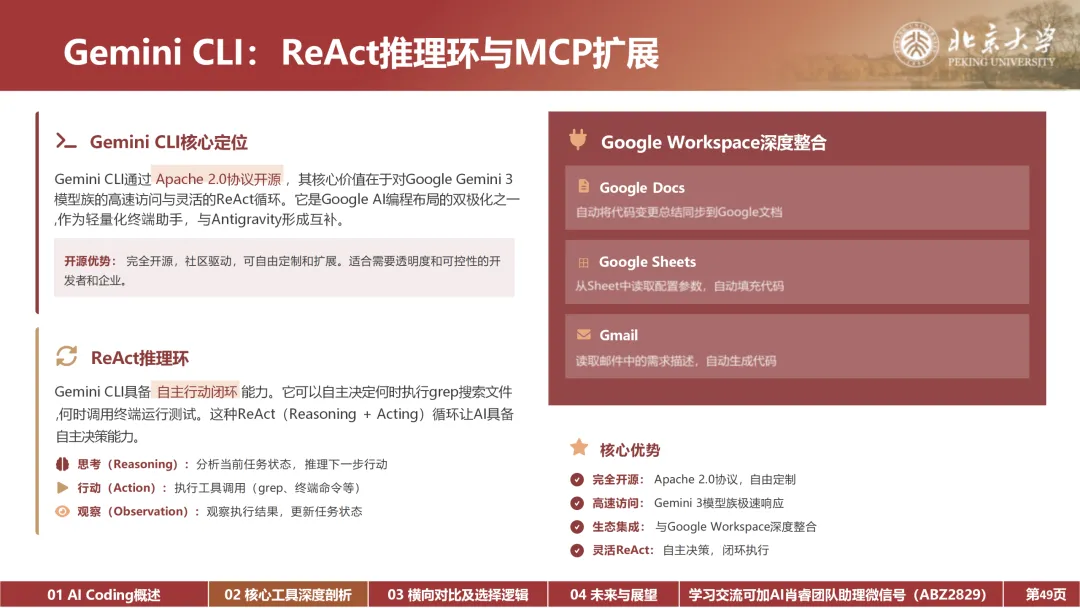Screen dimensions: 1080x608
Task: Click the plug icon beside Google Workspace深度整合
Action: tap(578, 140)
